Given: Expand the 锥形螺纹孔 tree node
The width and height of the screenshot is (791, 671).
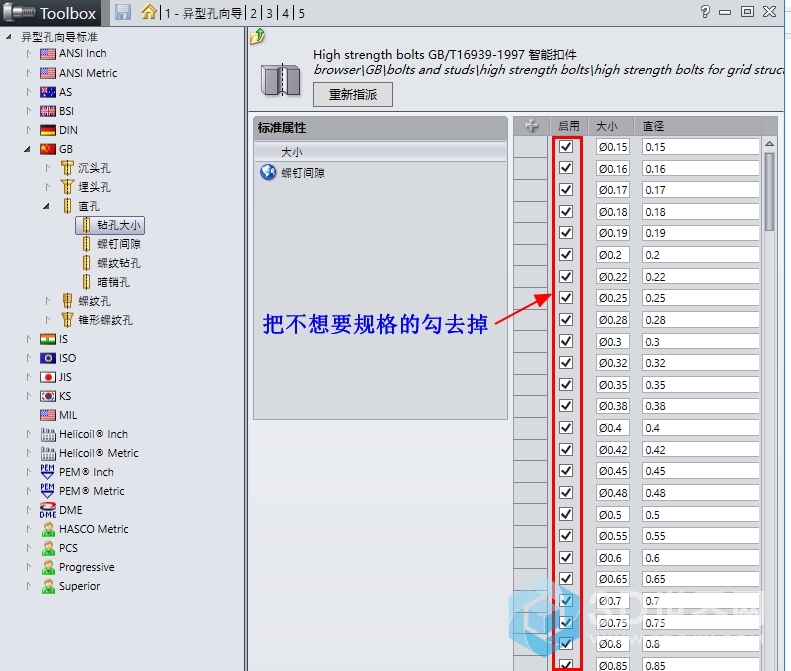Looking at the screenshot, I should pos(47,320).
